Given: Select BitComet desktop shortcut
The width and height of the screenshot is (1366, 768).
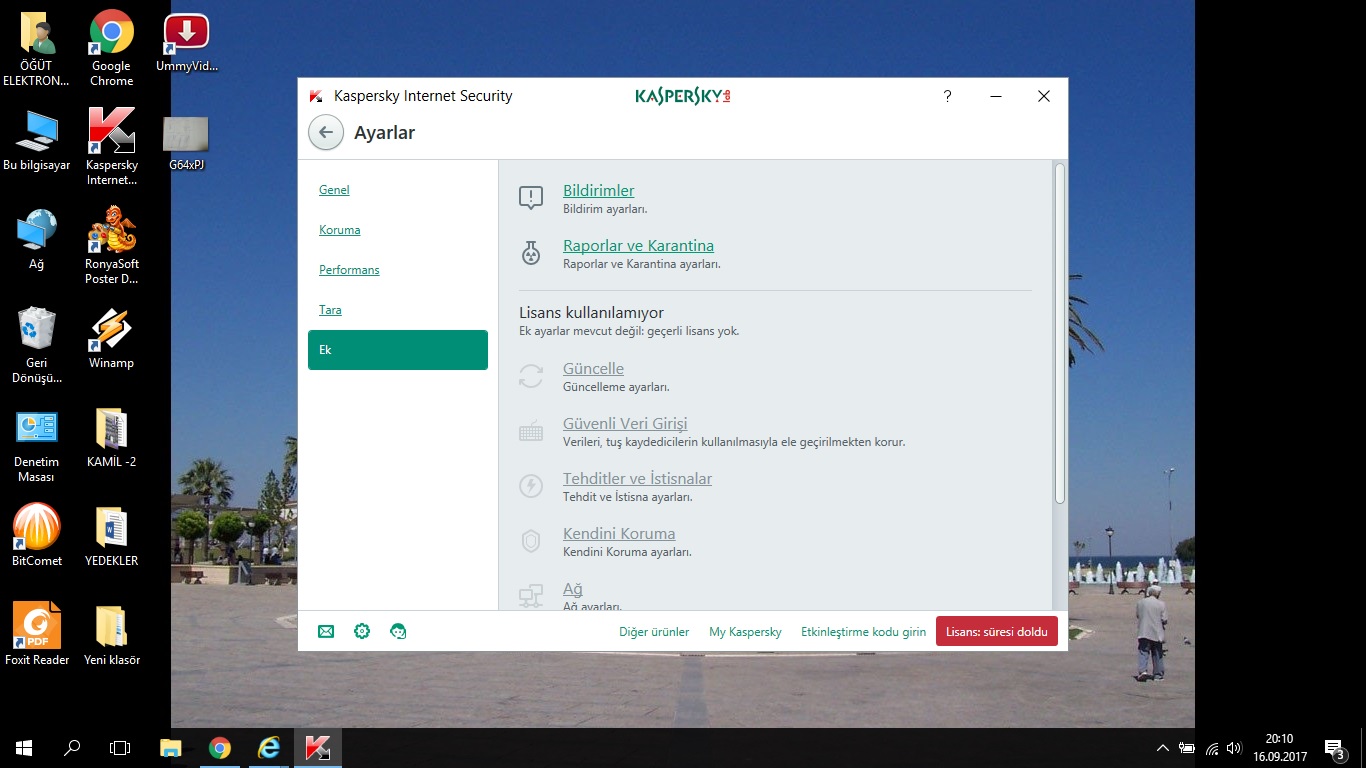Looking at the screenshot, I should [37, 536].
